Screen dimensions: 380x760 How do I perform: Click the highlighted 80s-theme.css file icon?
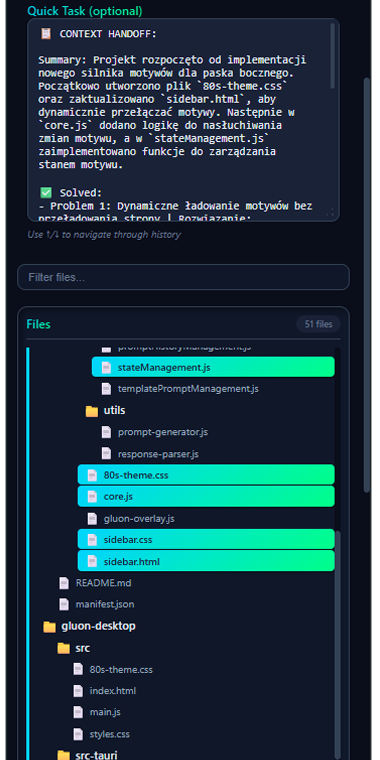[92, 475]
